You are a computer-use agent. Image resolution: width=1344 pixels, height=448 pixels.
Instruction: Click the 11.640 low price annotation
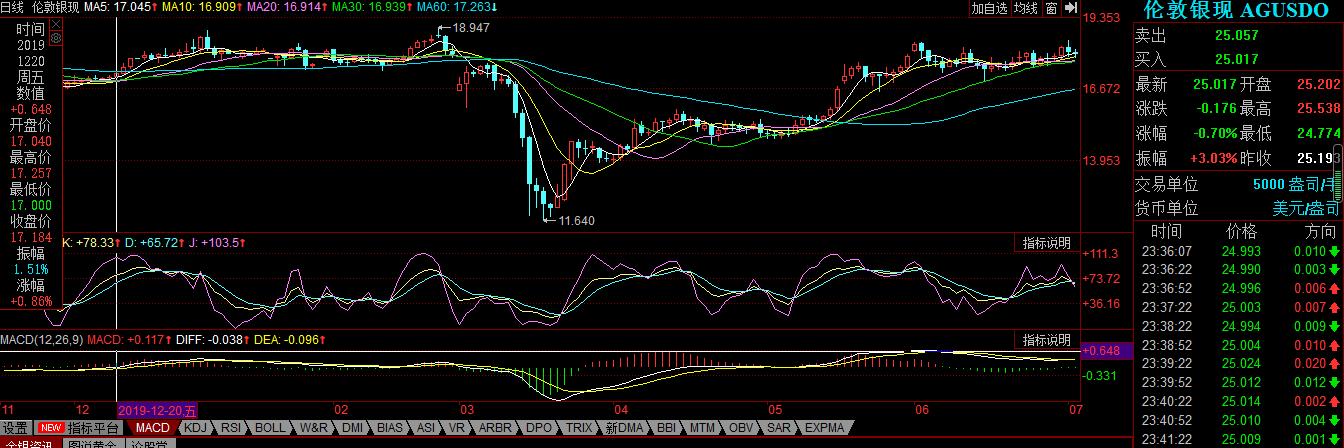click(576, 220)
